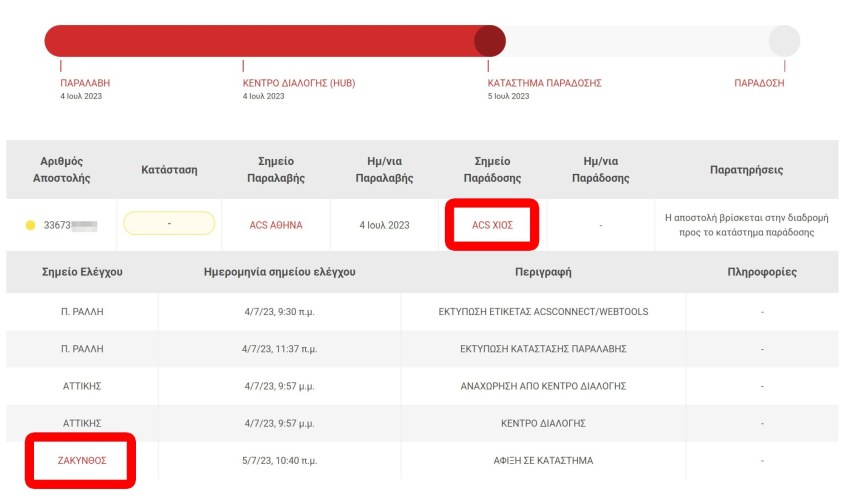The width and height of the screenshot is (850, 500).
Task: Click the Παρατηρήσεις column header
Action: click(746, 170)
